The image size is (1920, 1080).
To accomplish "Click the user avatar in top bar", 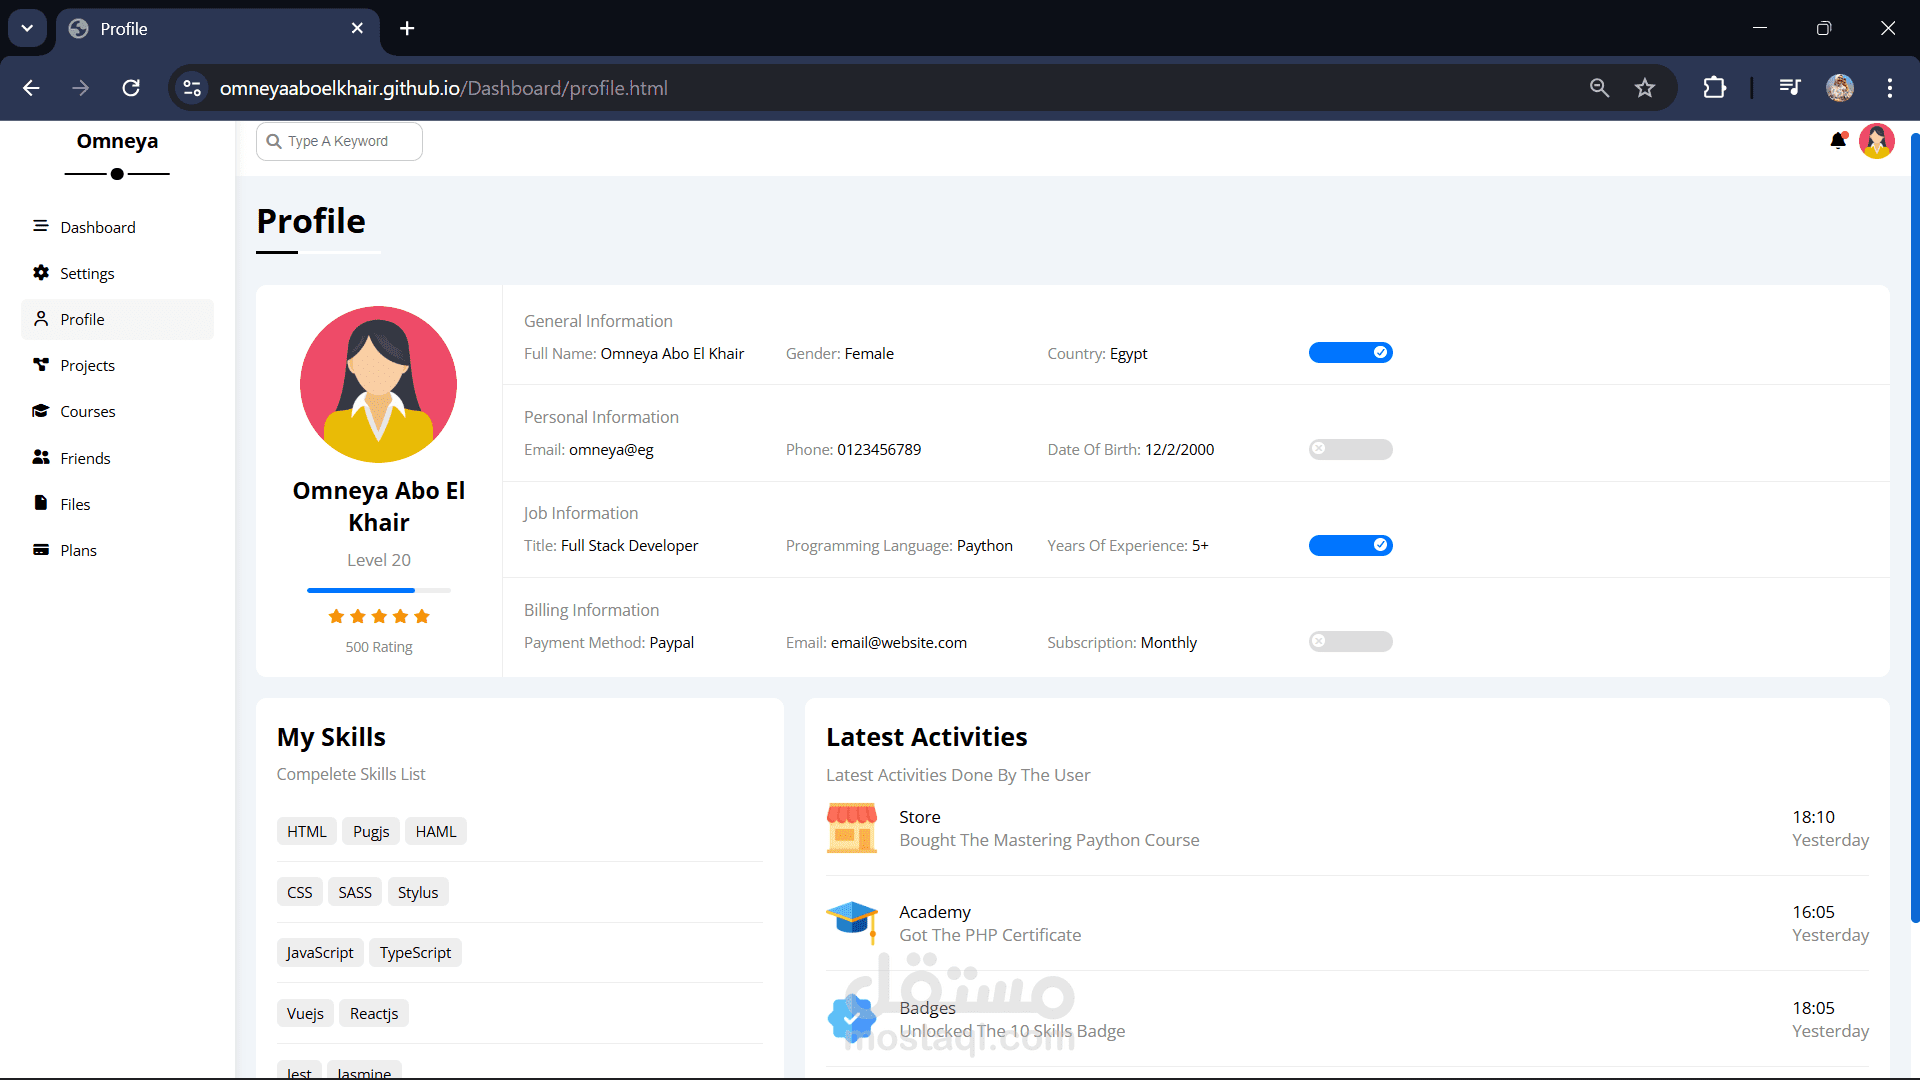I will (x=1876, y=141).
